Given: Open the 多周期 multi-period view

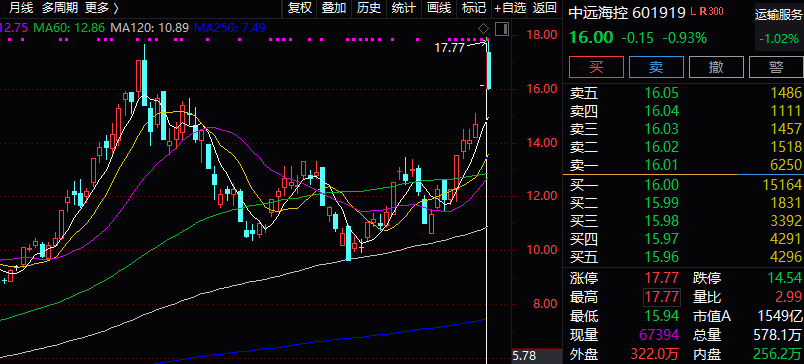Looking at the screenshot, I should pos(60,8).
